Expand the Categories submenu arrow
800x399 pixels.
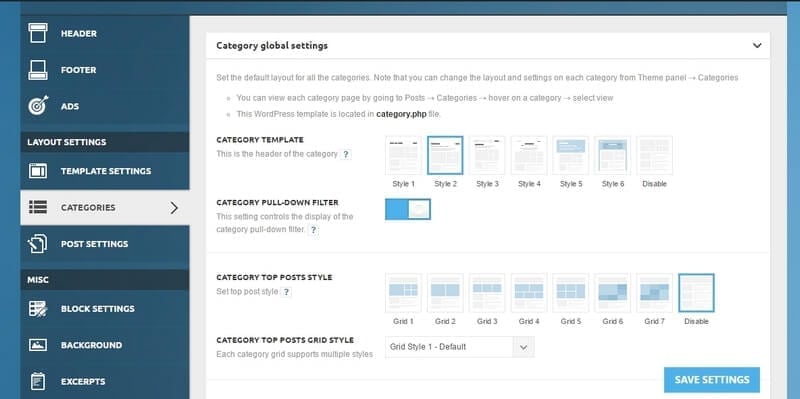174,208
